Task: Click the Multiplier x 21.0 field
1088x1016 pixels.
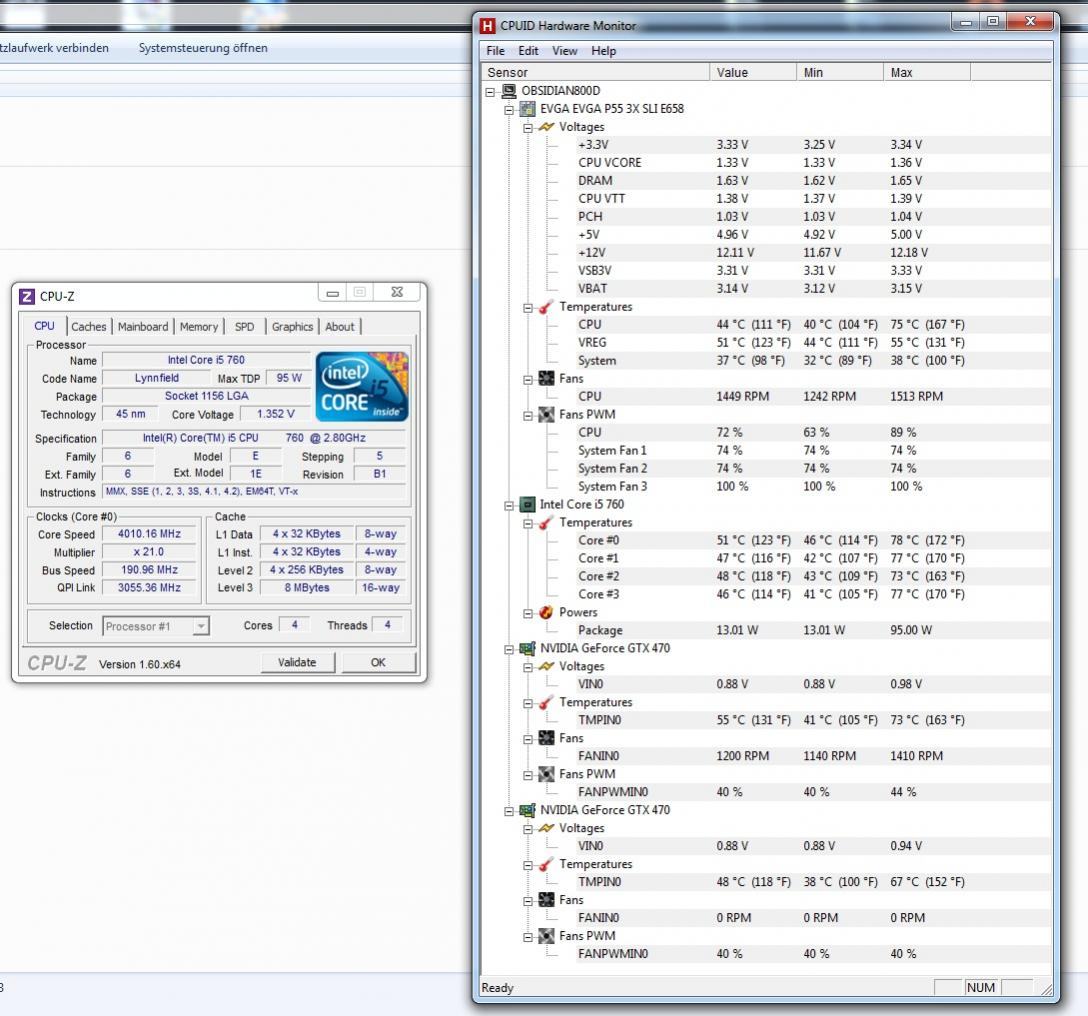Action: coord(149,552)
